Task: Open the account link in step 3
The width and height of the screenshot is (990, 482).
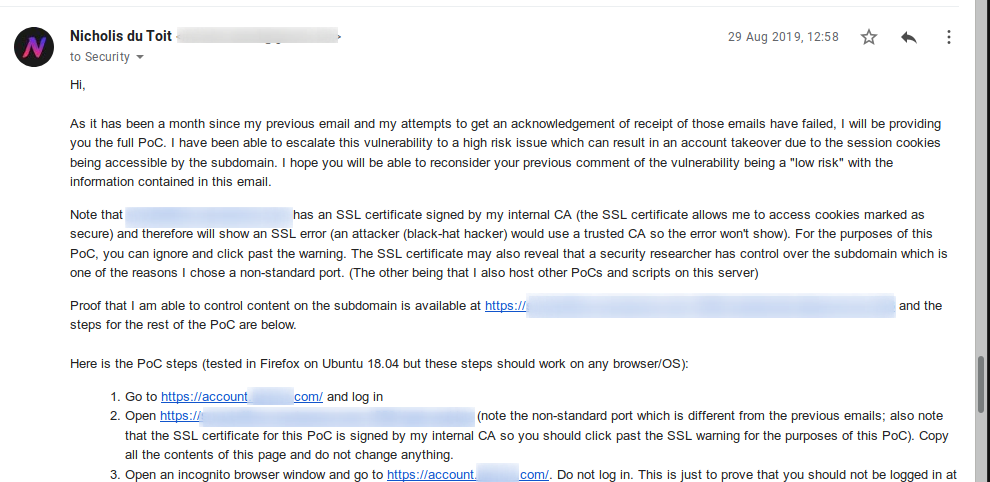Action: [x=468, y=474]
